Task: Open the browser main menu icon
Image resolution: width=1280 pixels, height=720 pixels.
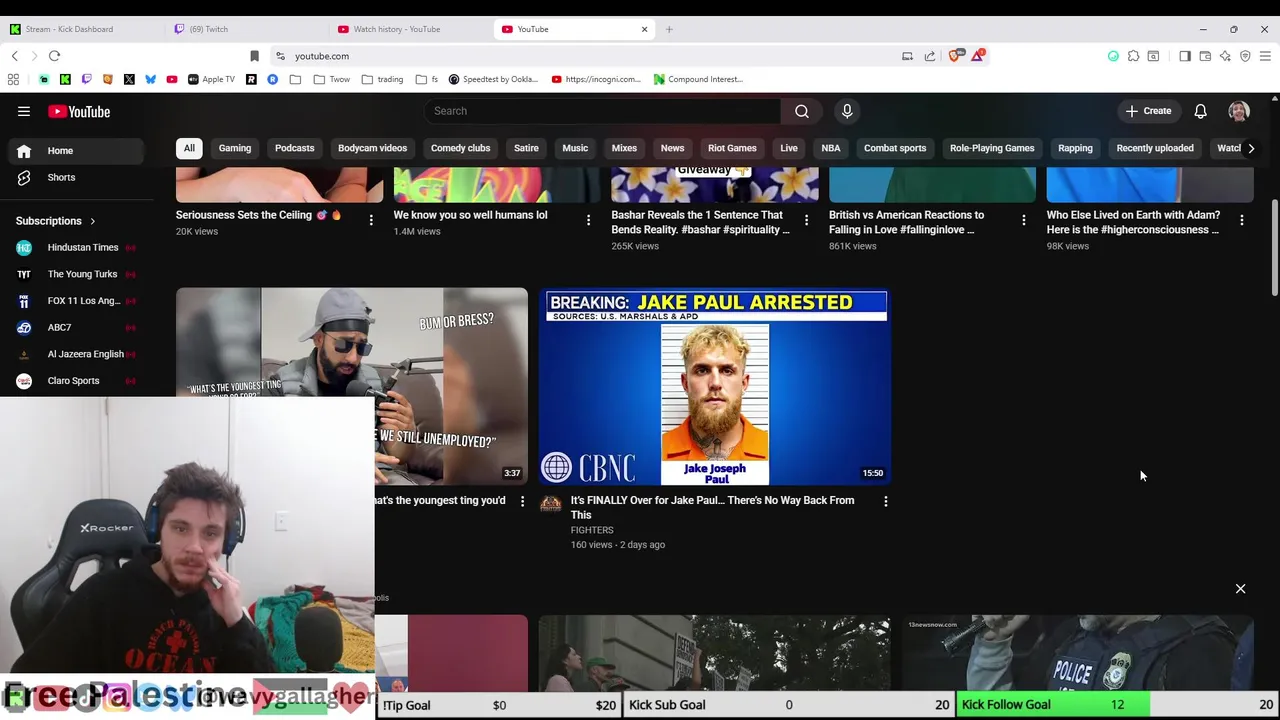Action: click(1265, 56)
